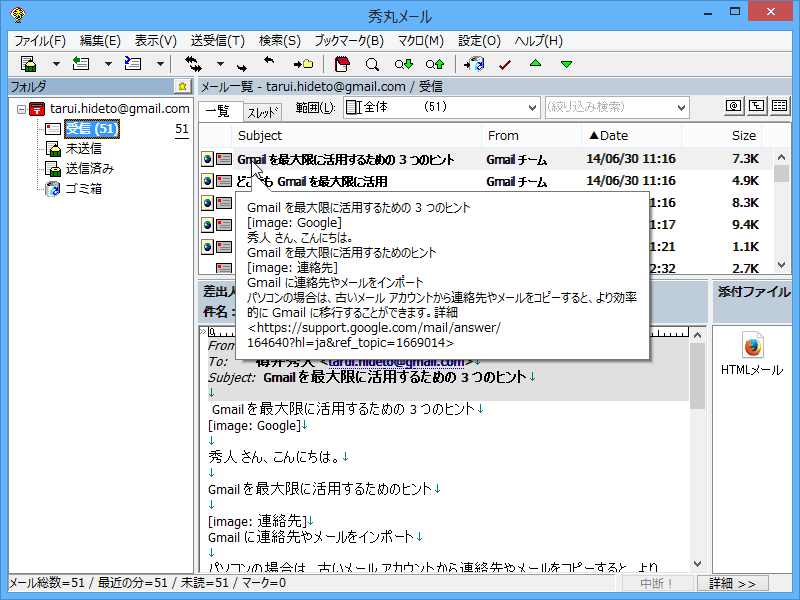
Task: Click the move-to-trash toolbar icon
Action: (474, 64)
